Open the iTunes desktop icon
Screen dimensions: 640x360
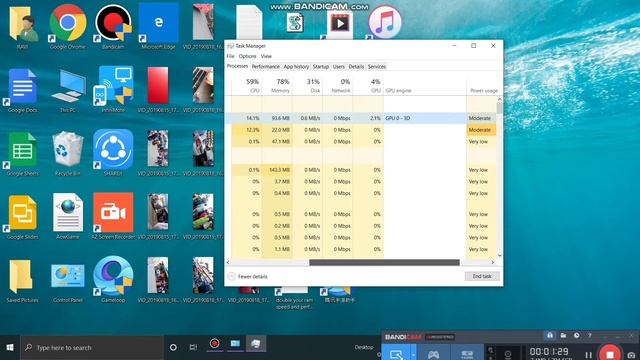(x=384, y=22)
